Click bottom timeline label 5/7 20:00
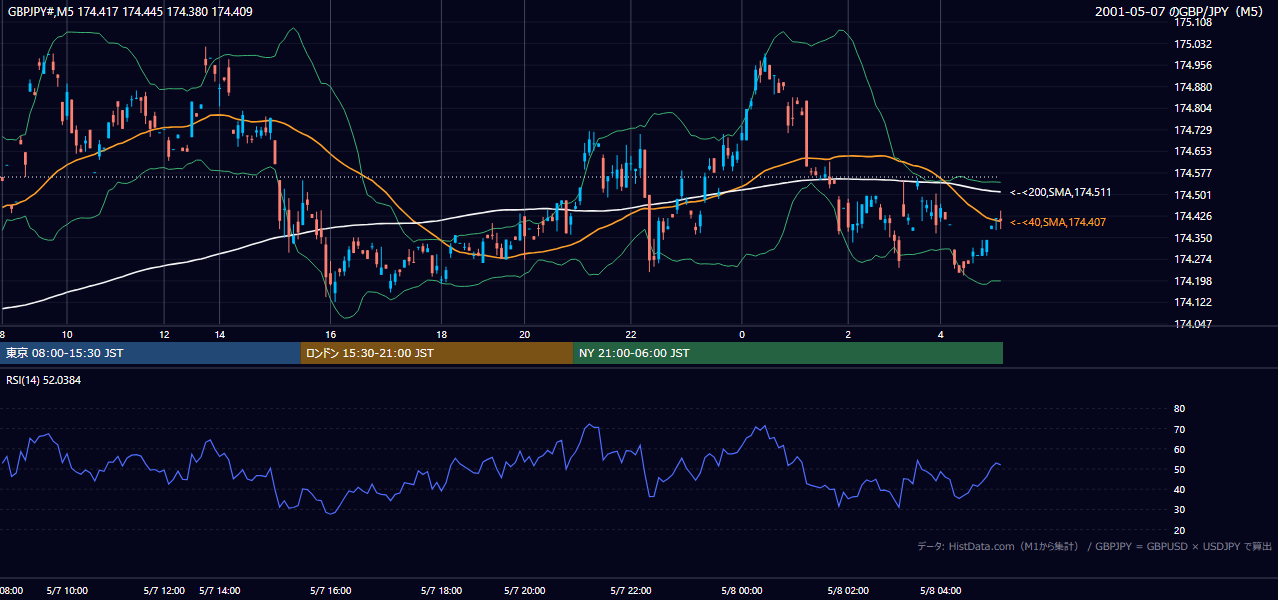This screenshot has width=1278, height=600. 525,591
